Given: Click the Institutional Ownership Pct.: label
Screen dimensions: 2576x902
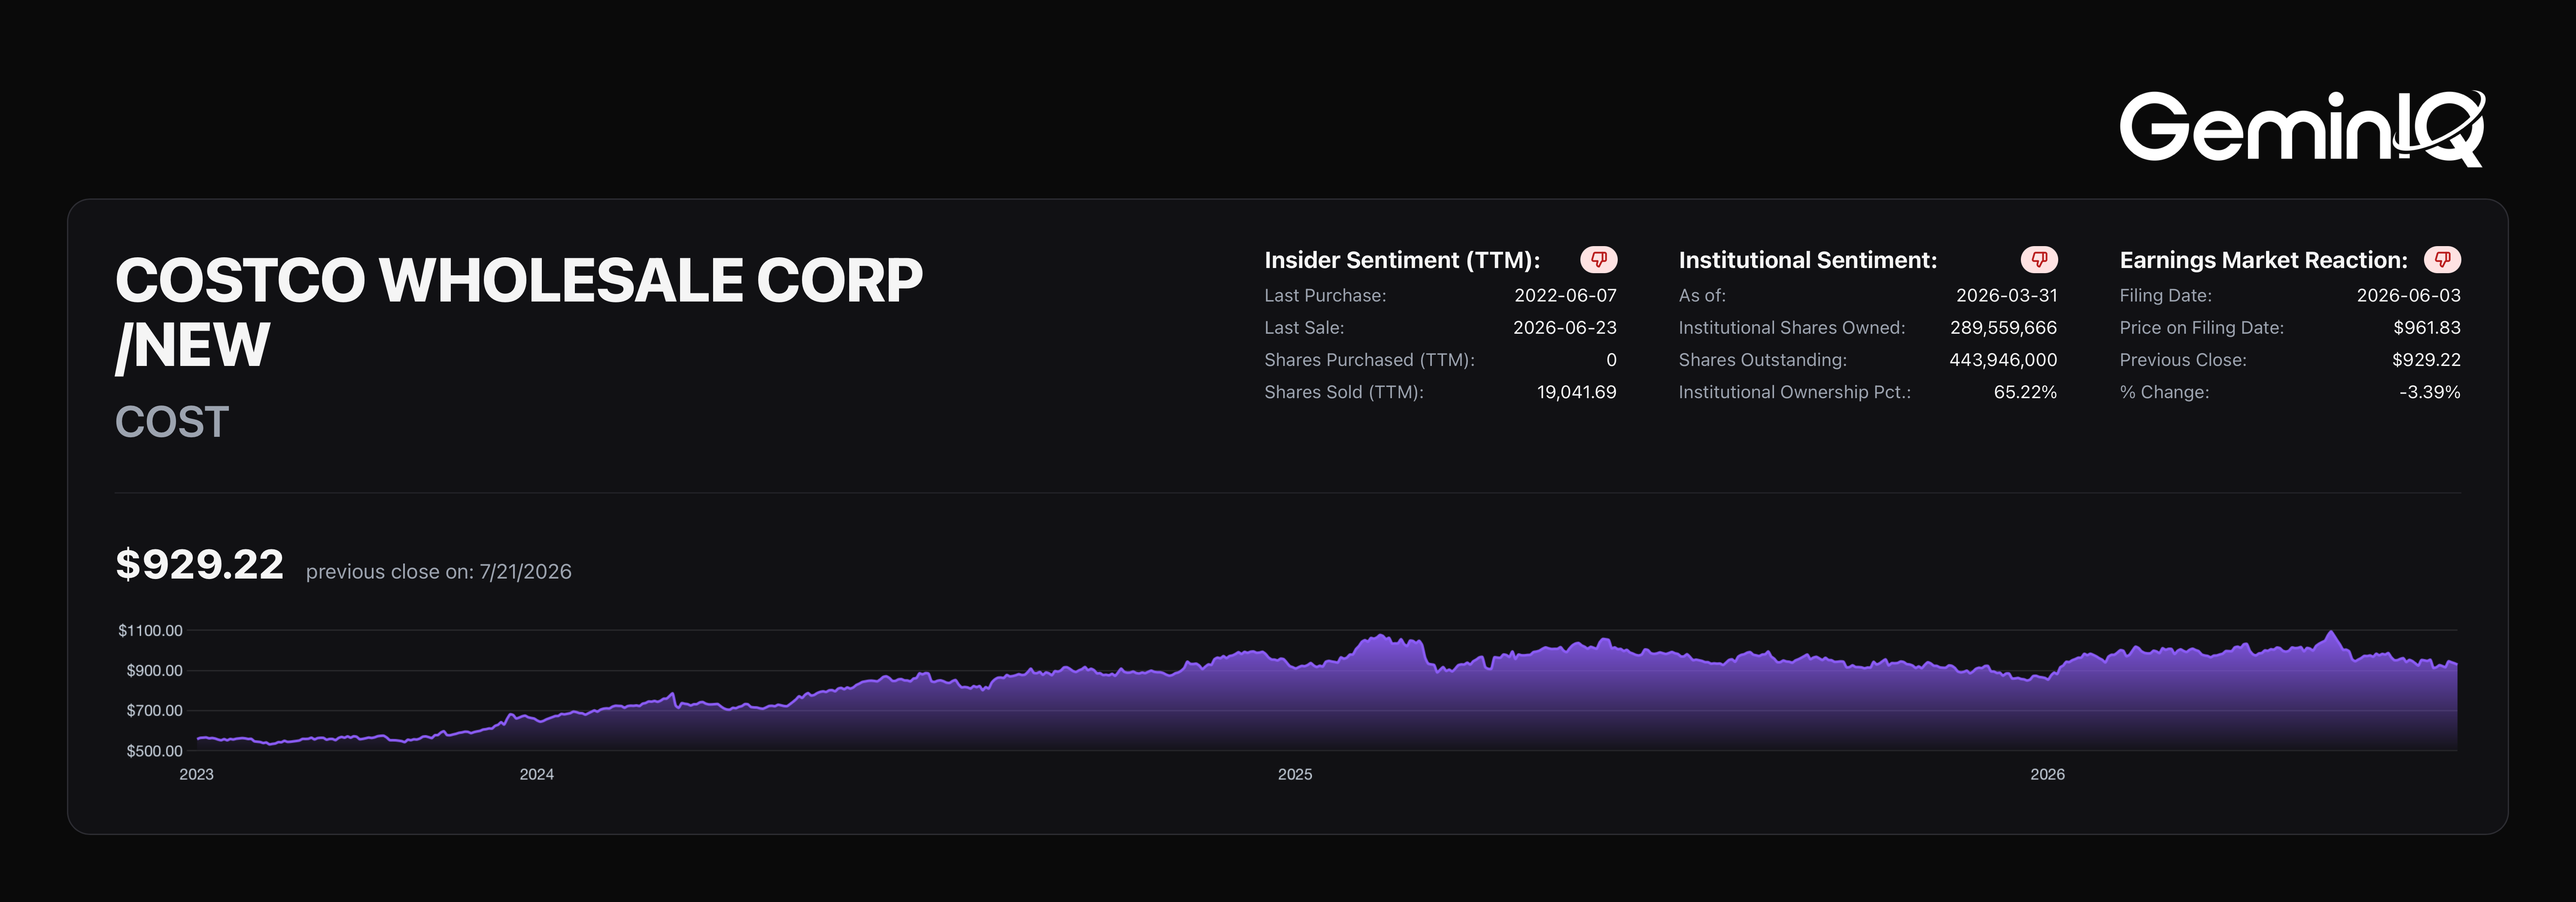Looking at the screenshot, I should coord(1795,392).
